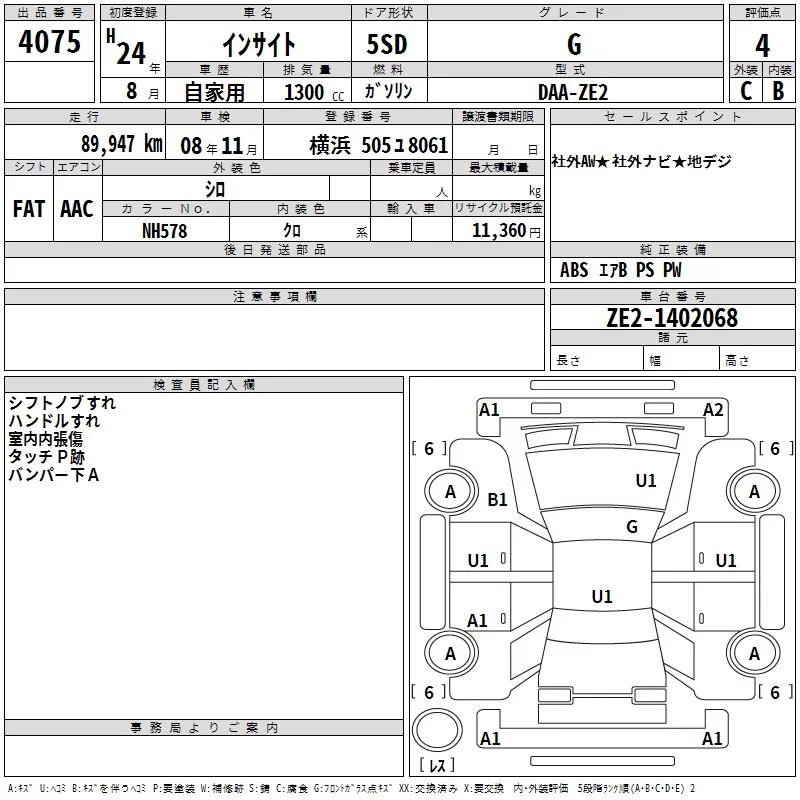Click the mileage value 89,947 km
This screenshot has height=800, width=800.
121,144
